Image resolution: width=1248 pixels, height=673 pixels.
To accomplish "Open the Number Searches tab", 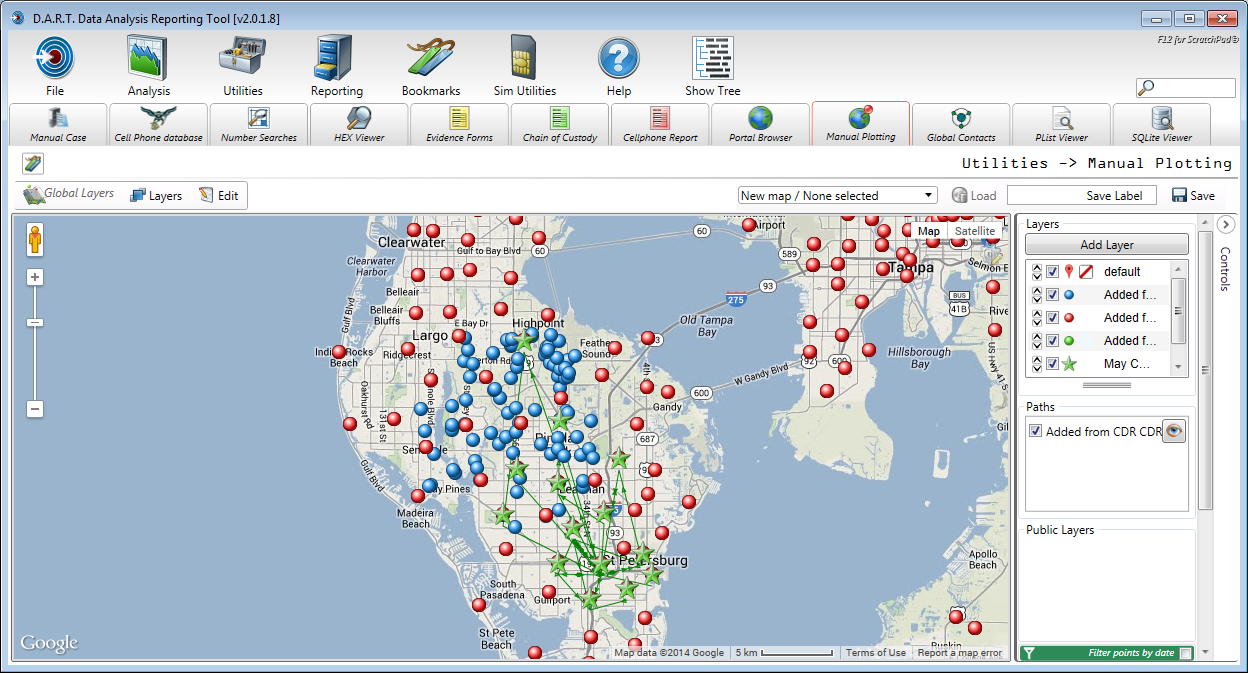I will point(259,125).
